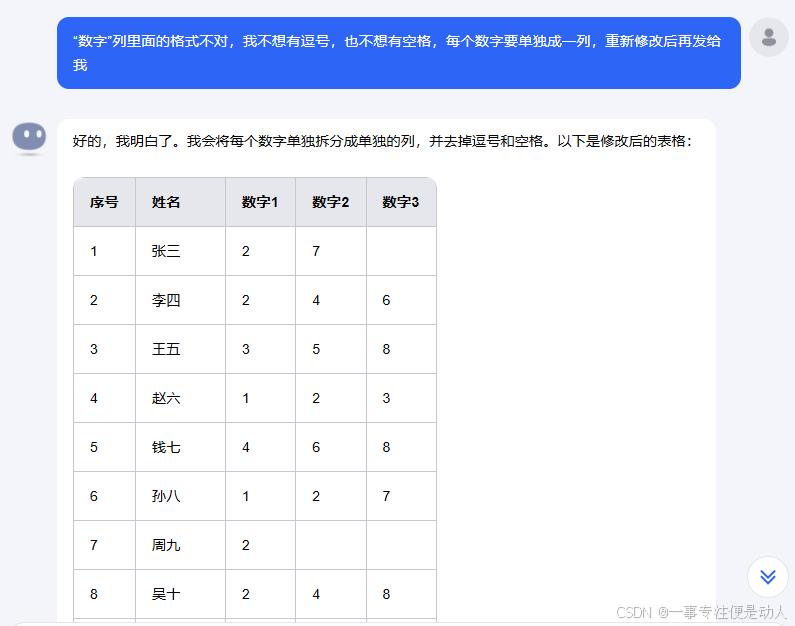Click 数字2 value '7' in 张三 row
The height and width of the screenshot is (626, 795).
pyautogui.click(x=331, y=251)
